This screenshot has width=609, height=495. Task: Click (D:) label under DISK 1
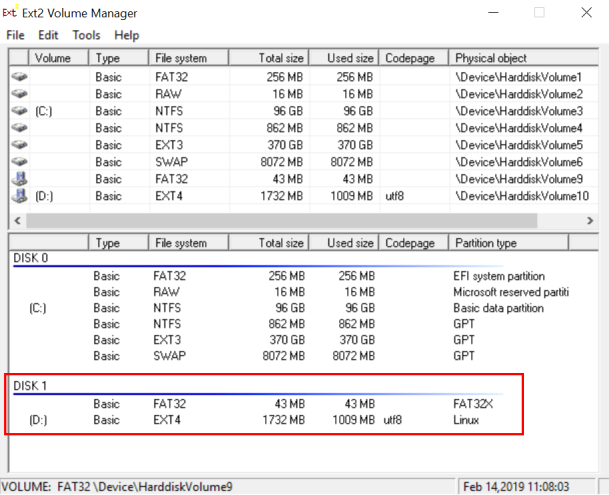pos(38,420)
